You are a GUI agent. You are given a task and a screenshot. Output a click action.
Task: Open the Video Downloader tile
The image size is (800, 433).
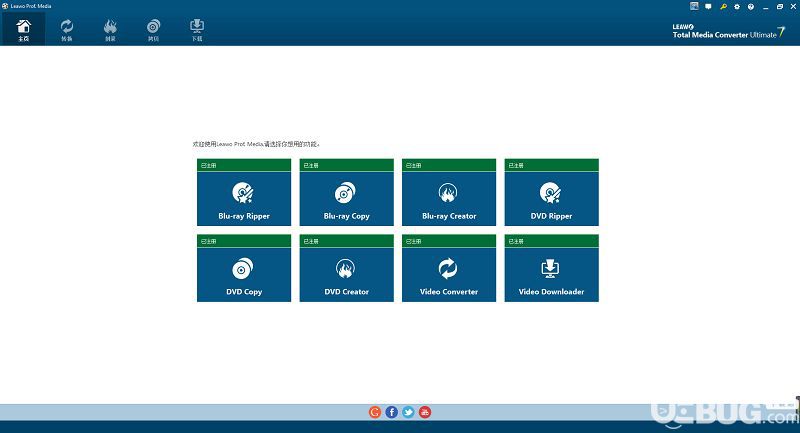click(552, 268)
